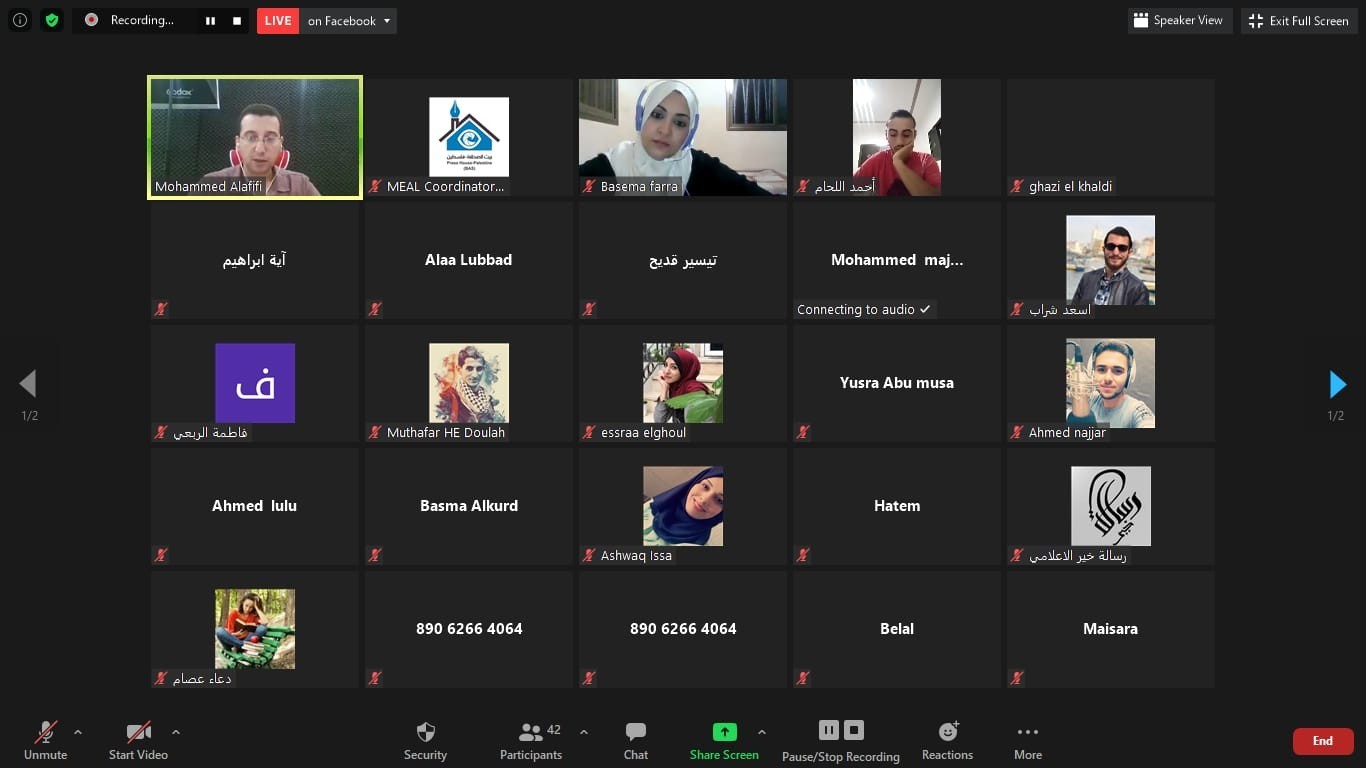Image resolution: width=1366 pixels, height=768 pixels.
Task: Open the Chat window
Action: tap(636, 741)
